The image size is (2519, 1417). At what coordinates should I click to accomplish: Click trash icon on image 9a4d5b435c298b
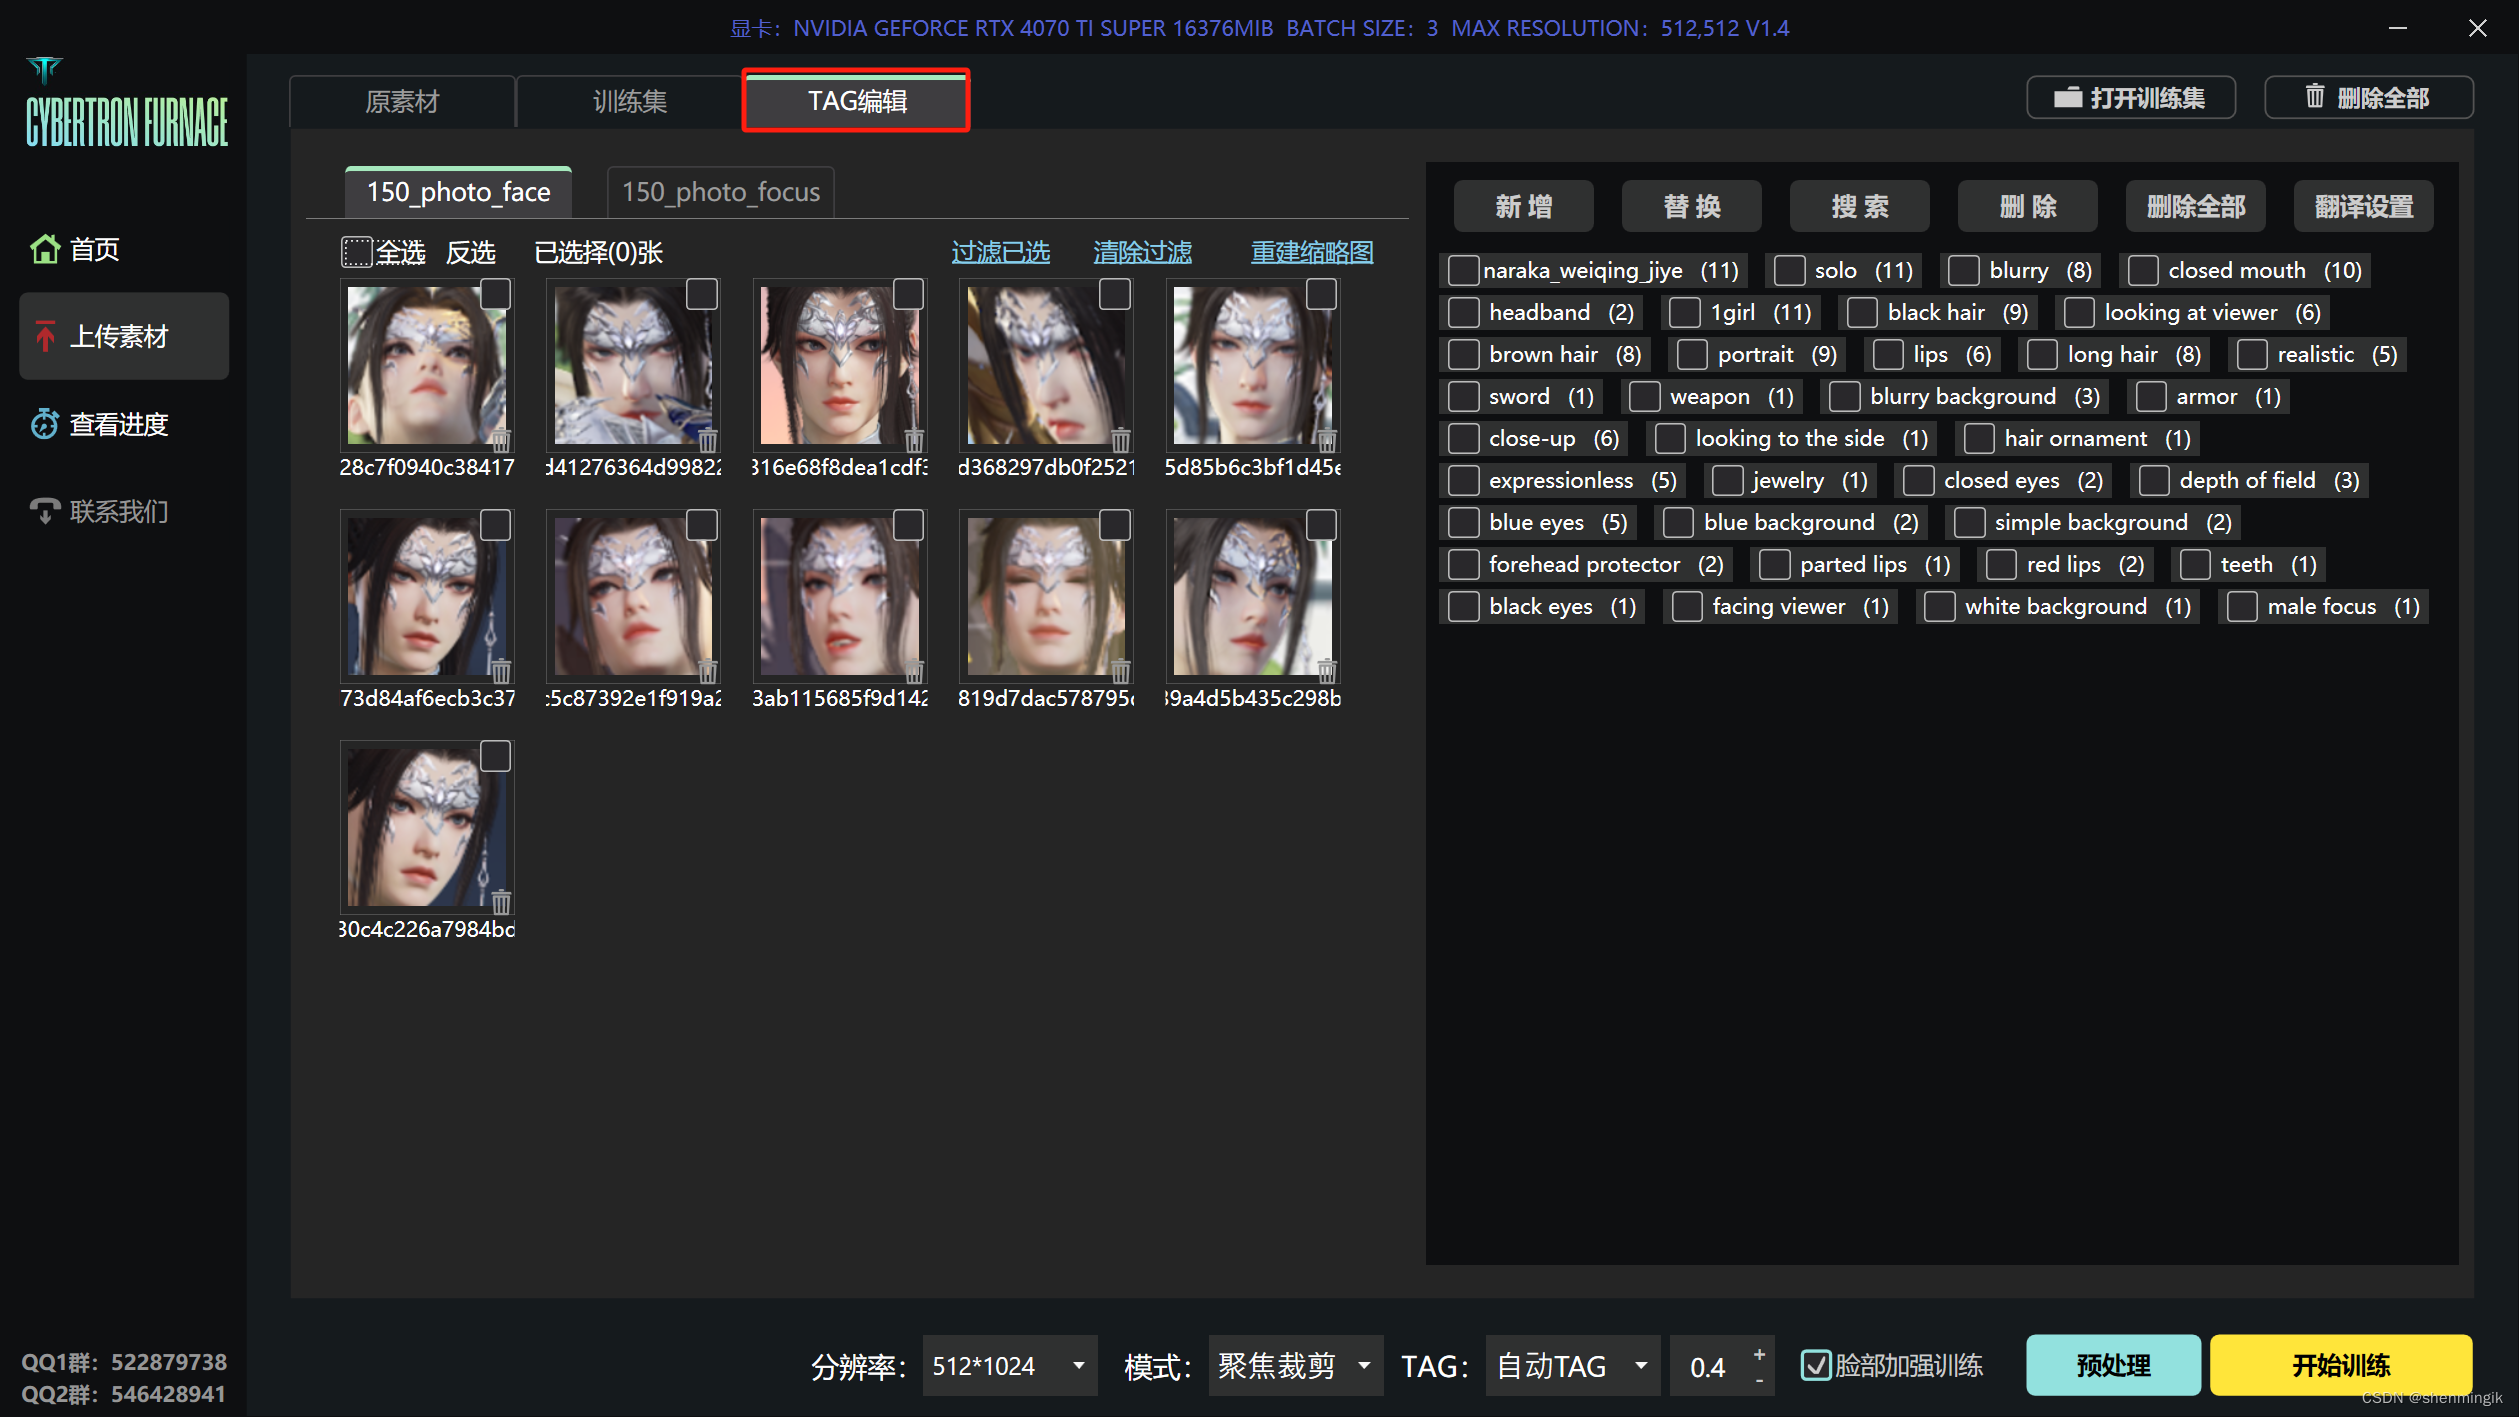1327,671
